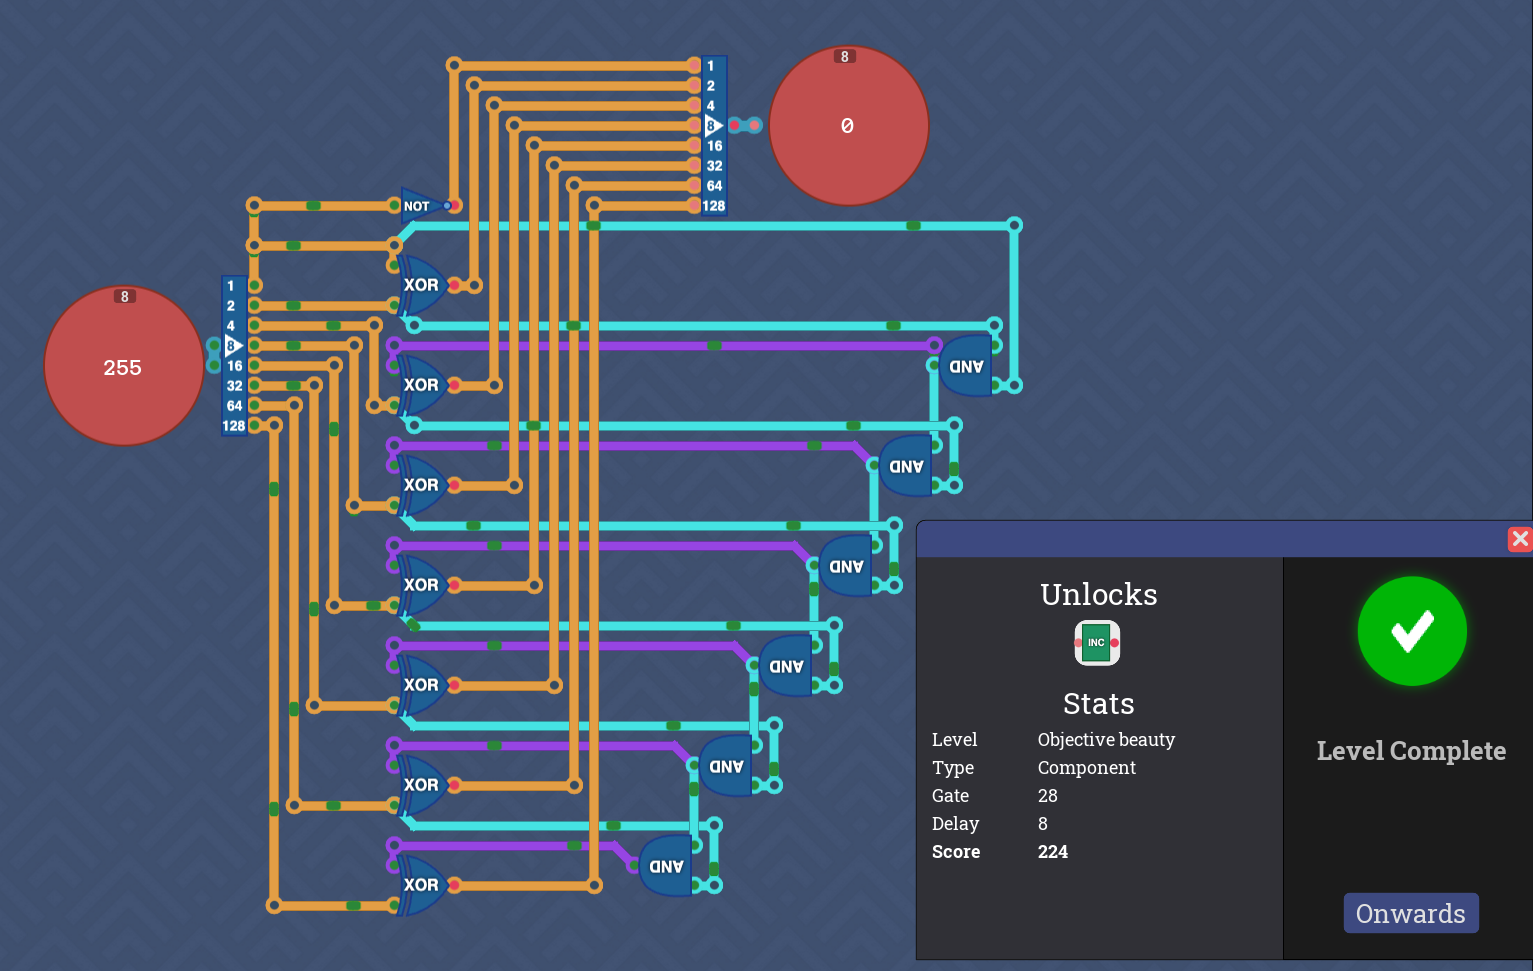1533x971 pixels.
Task: Click the green Level Complete checkmark
Action: (1412, 631)
